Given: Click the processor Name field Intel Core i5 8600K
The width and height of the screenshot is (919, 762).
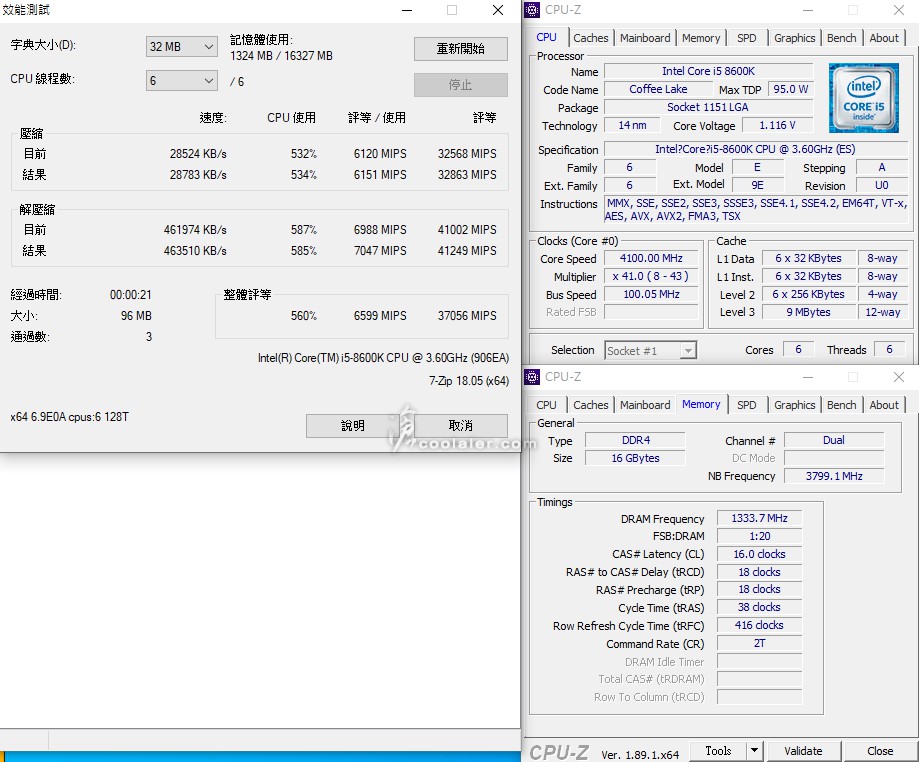Looking at the screenshot, I should click(708, 71).
